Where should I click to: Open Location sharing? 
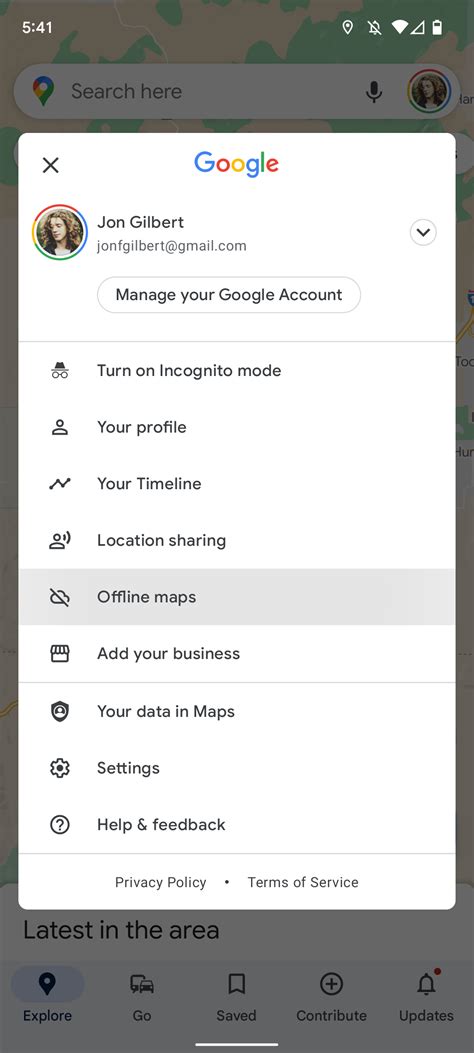coord(237,540)
